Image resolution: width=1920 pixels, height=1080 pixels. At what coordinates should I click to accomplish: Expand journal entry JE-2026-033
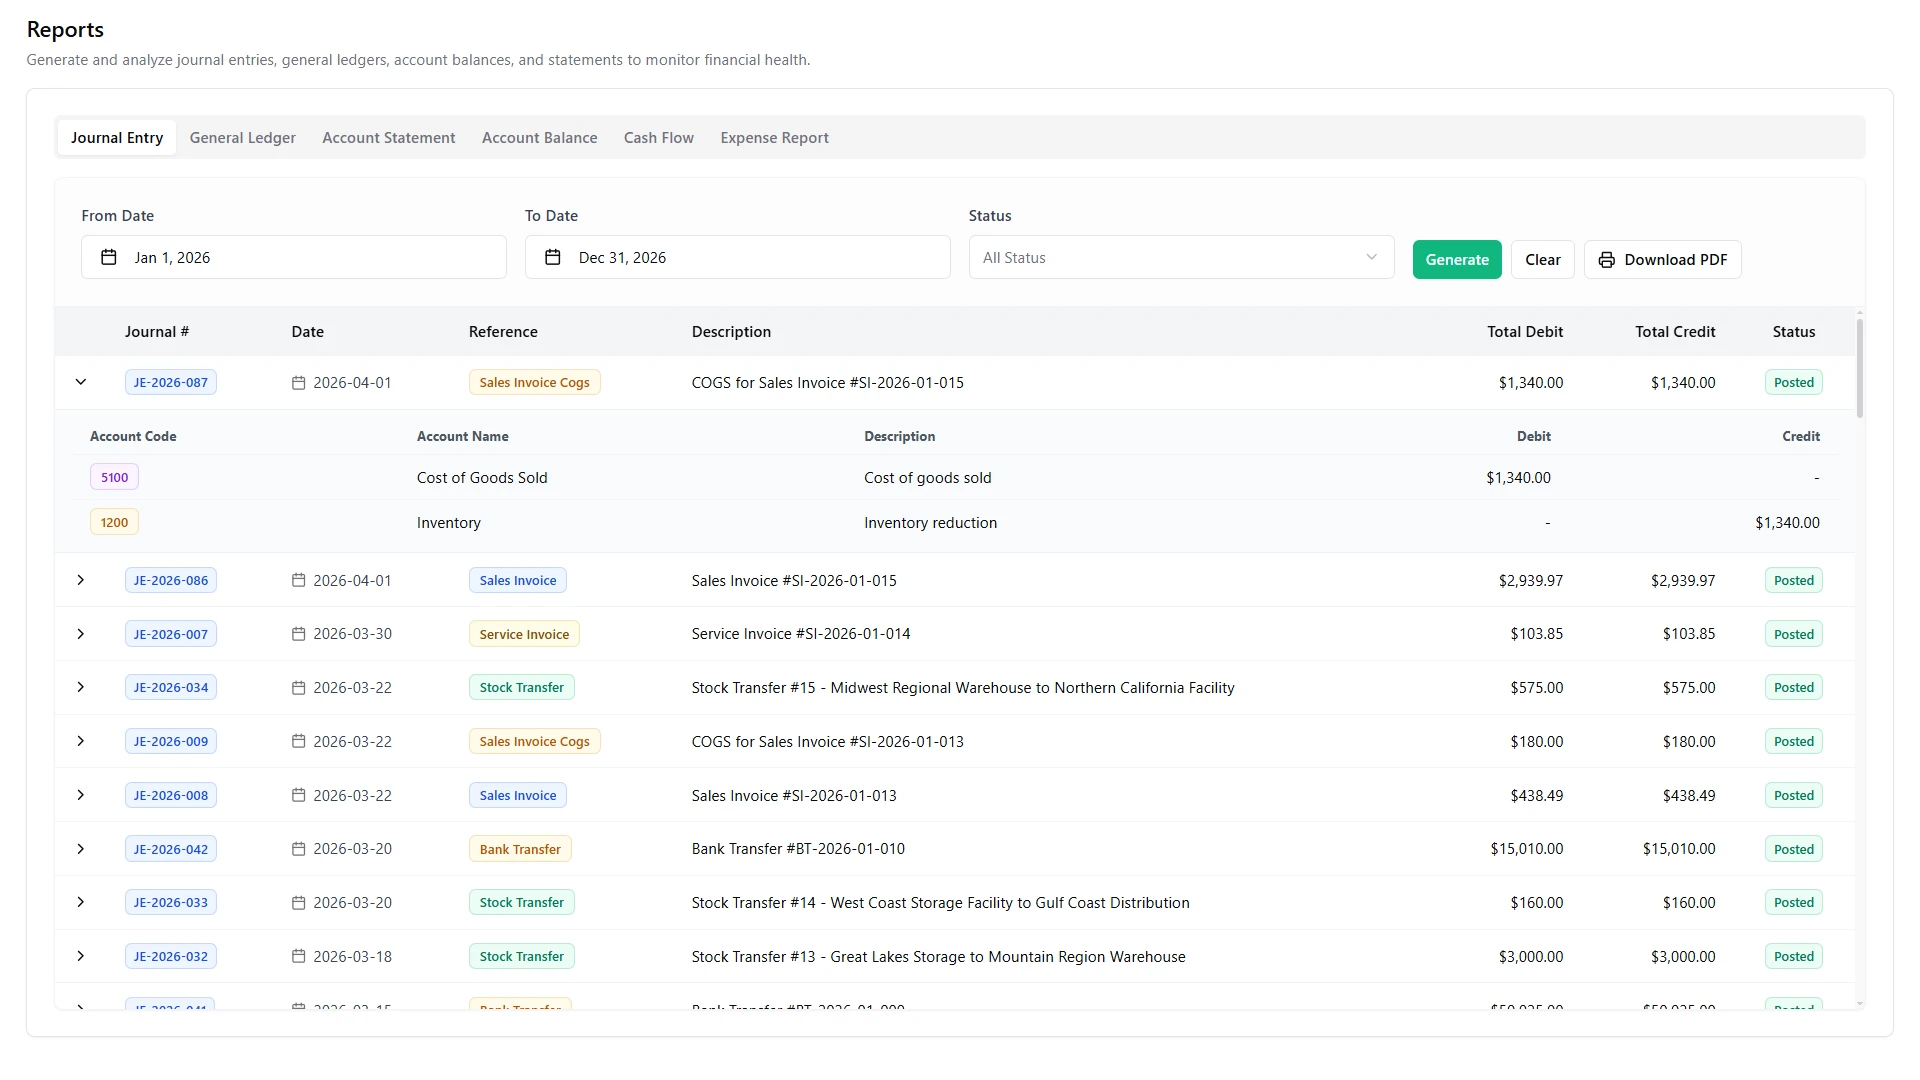coord(81,902)
